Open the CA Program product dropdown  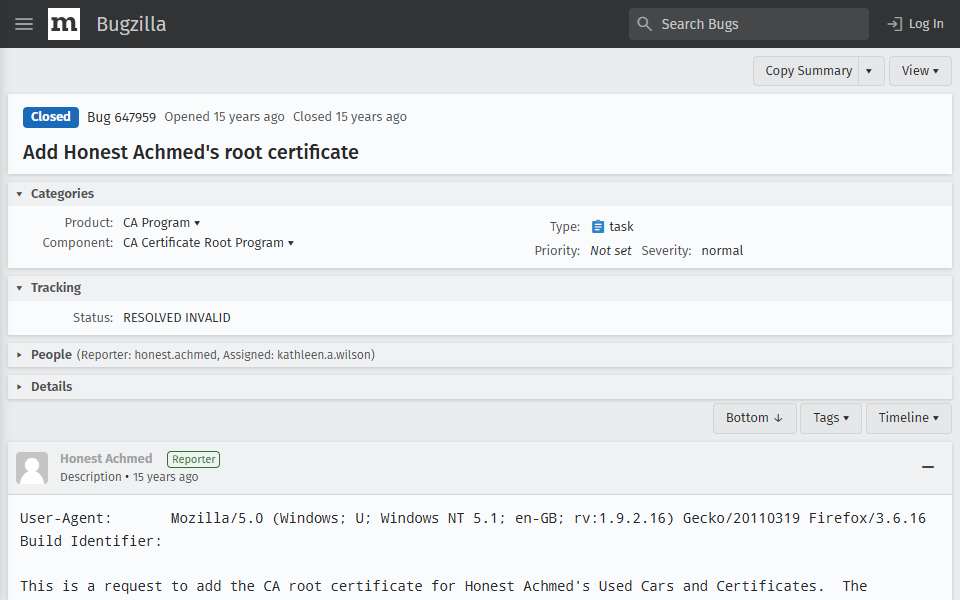[162, 223]
